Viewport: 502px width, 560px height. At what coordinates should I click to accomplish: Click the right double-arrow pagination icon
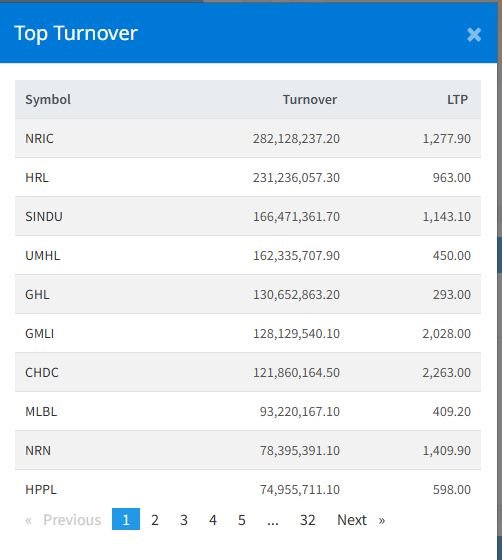tap(382, 520)
